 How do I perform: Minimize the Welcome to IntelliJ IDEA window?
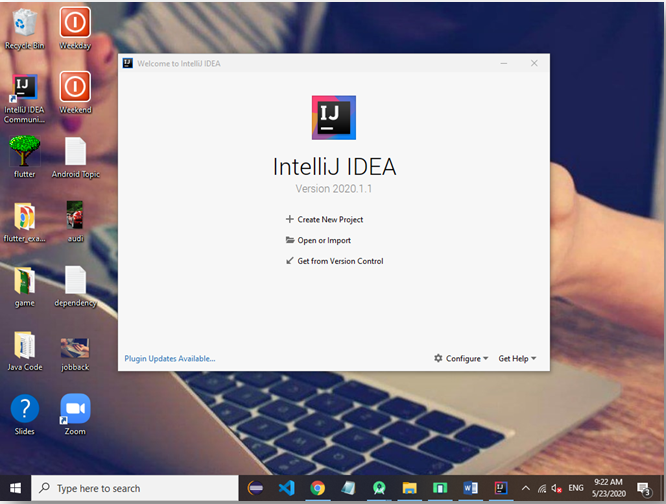[x=504, y=63]
